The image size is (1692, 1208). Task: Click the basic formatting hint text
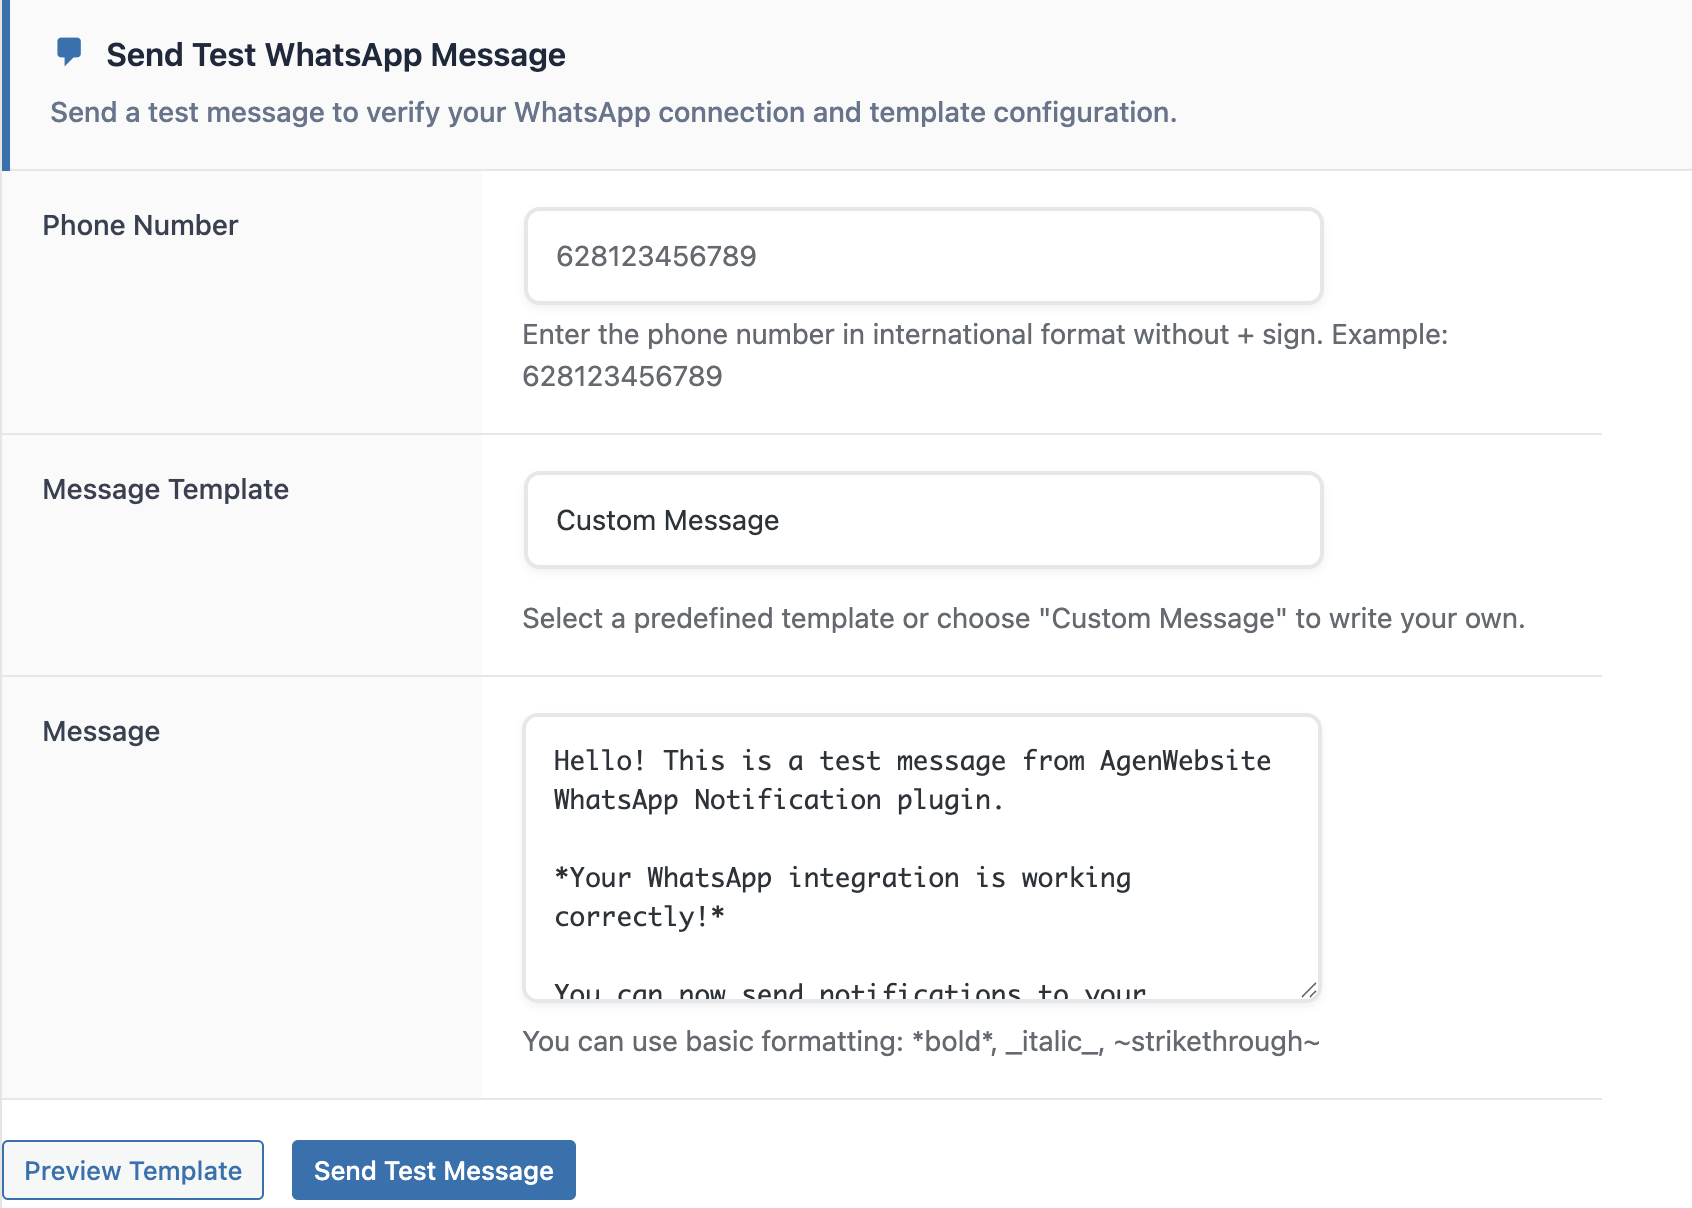pyautogui.click(x=921, y=1041)
